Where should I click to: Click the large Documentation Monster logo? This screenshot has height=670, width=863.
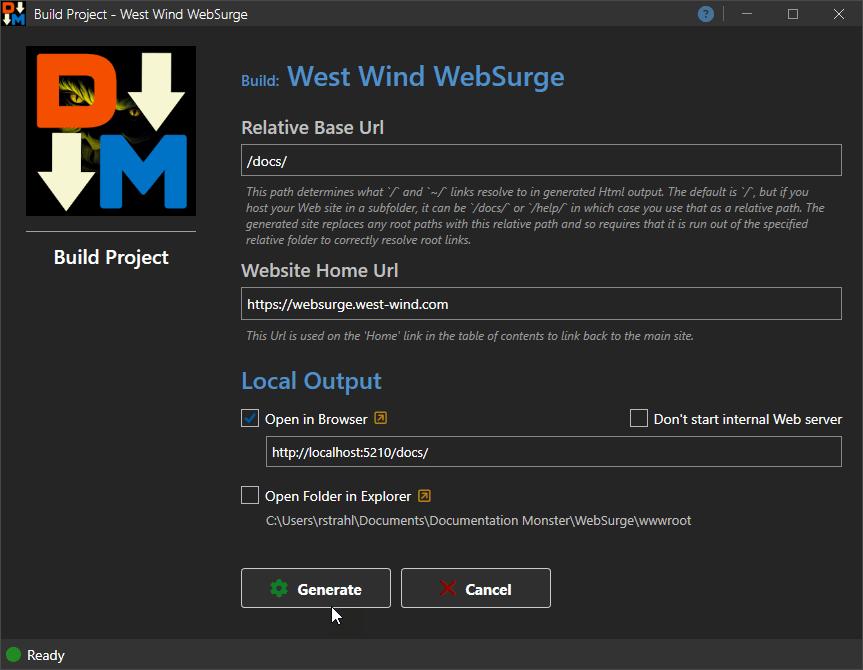pyautogui.click(x=111, y=130)
